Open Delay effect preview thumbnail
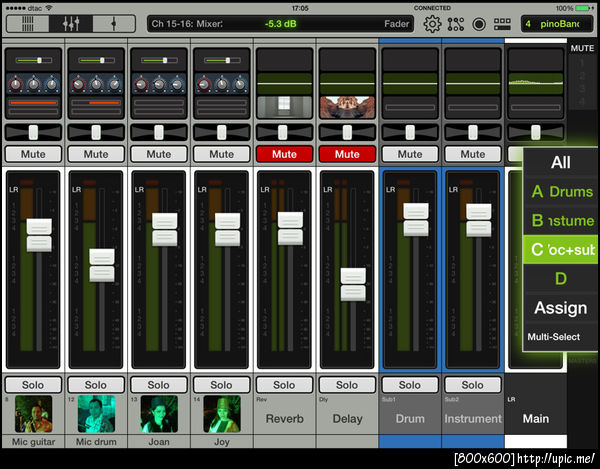This screenshot has width=600, height=469. 346,106
